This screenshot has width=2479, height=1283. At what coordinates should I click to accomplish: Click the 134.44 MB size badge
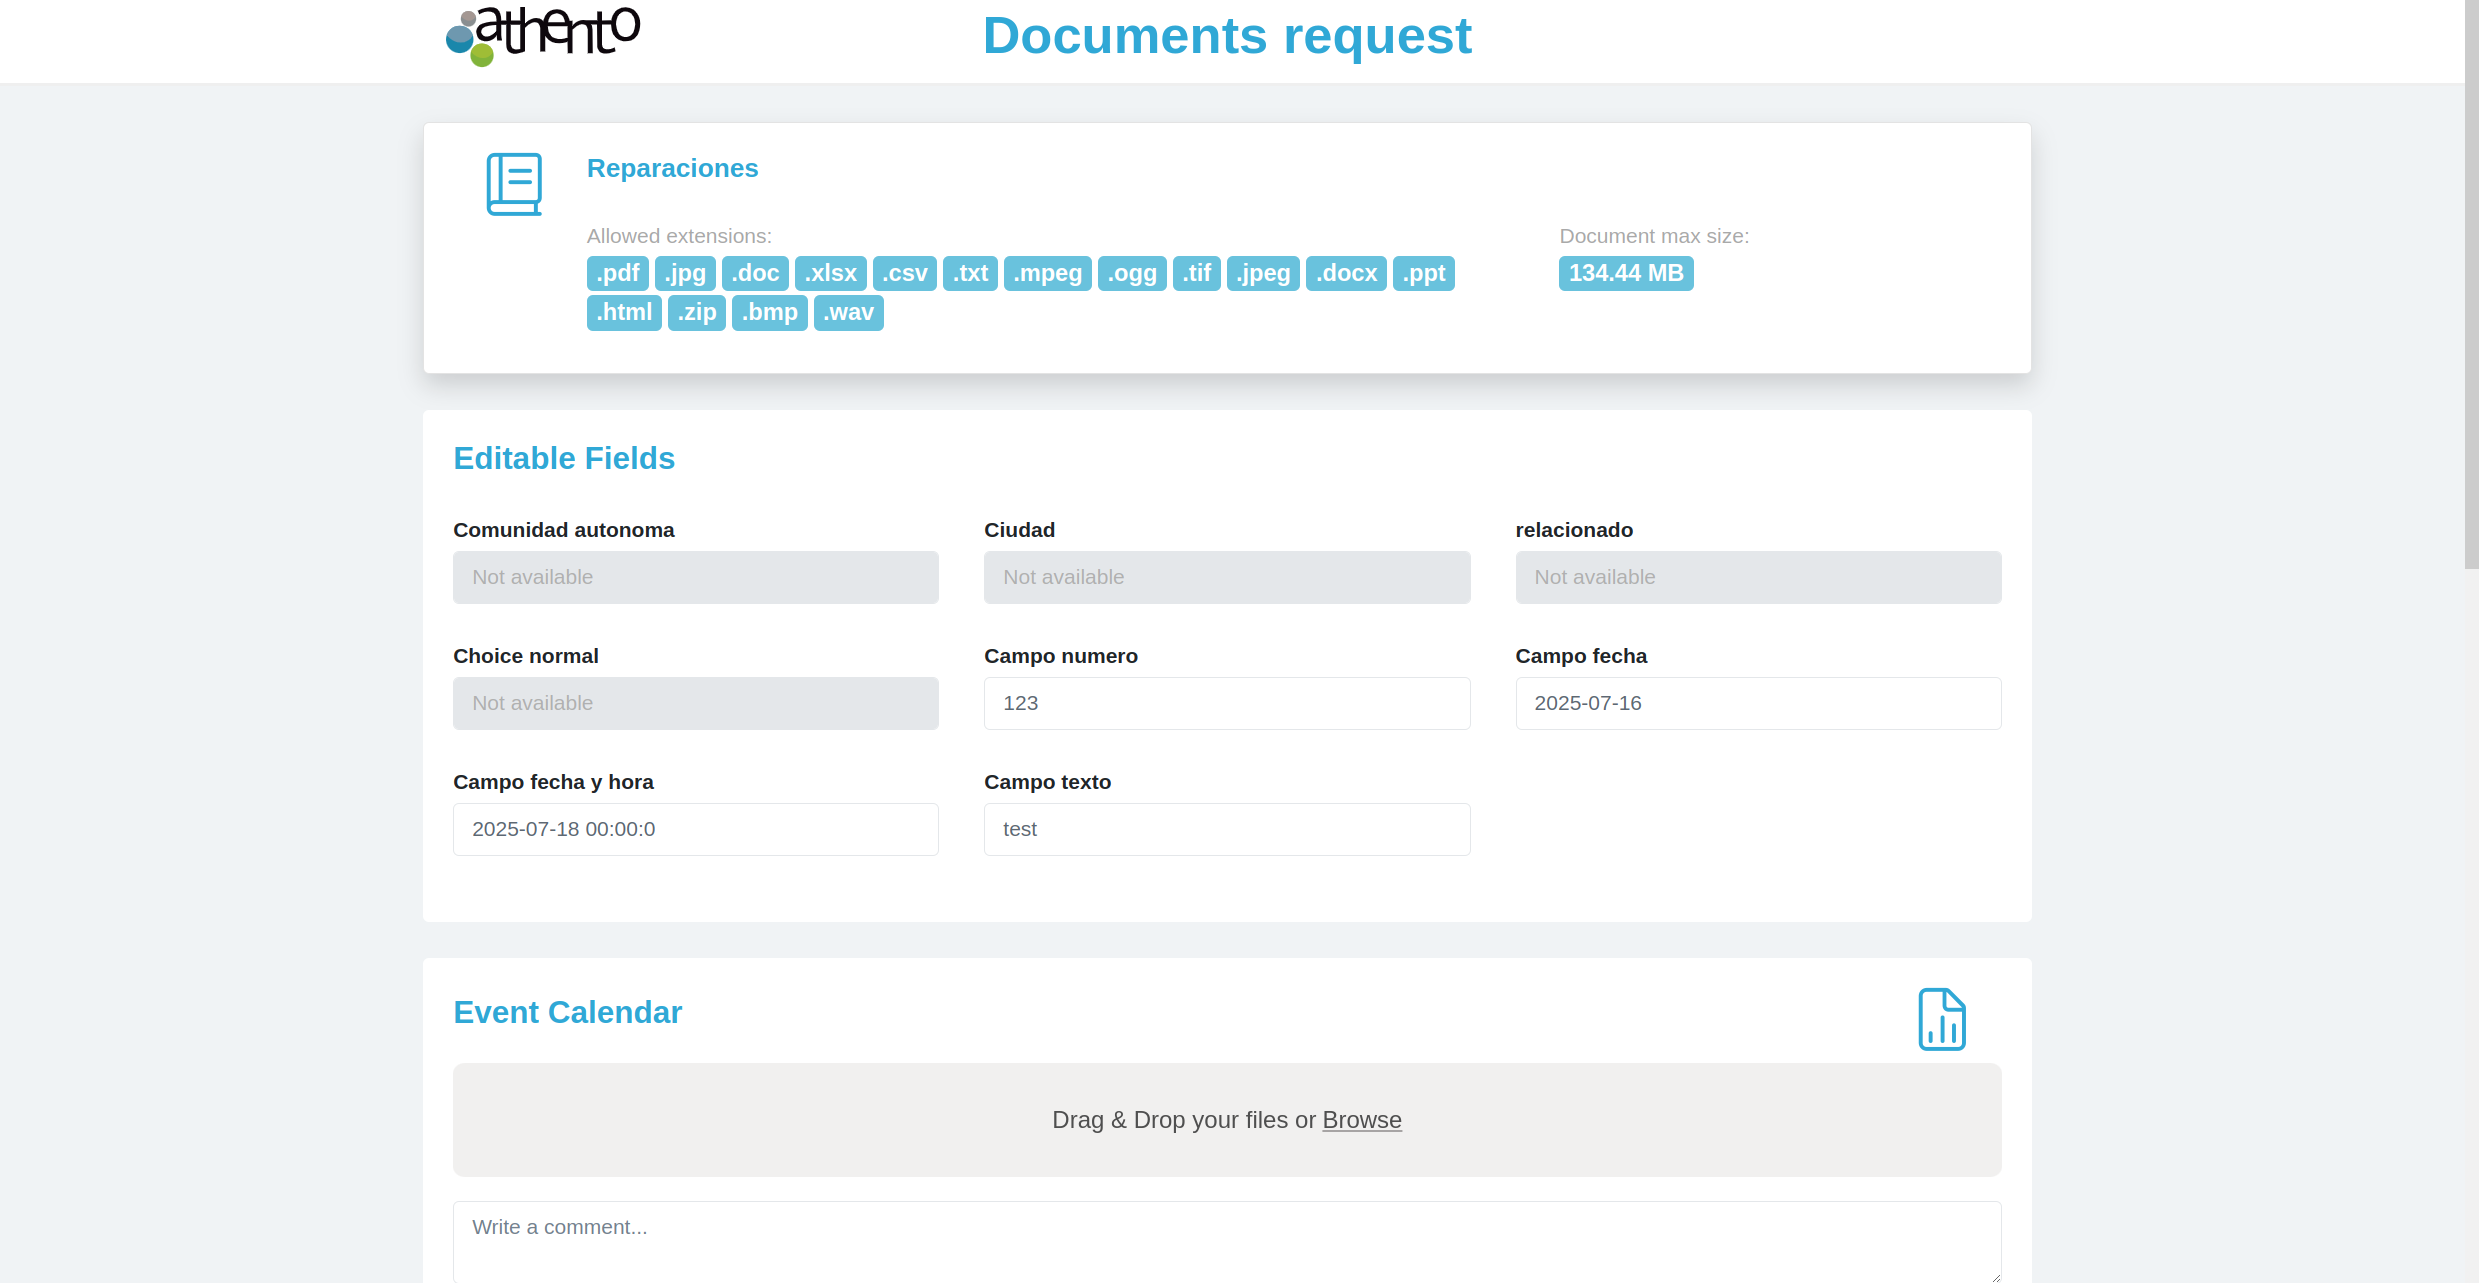click(x=1625, y=273)
